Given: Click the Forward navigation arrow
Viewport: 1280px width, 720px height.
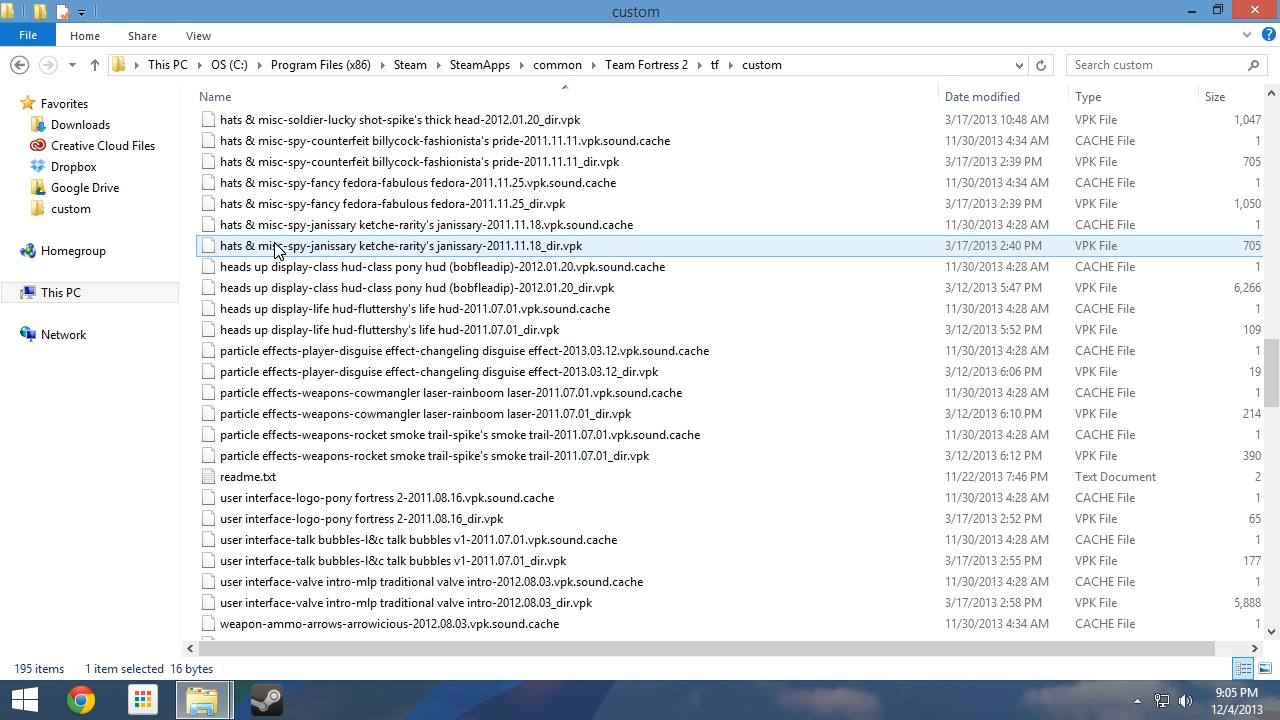Looking at the screenshot, I should point(48,65).
